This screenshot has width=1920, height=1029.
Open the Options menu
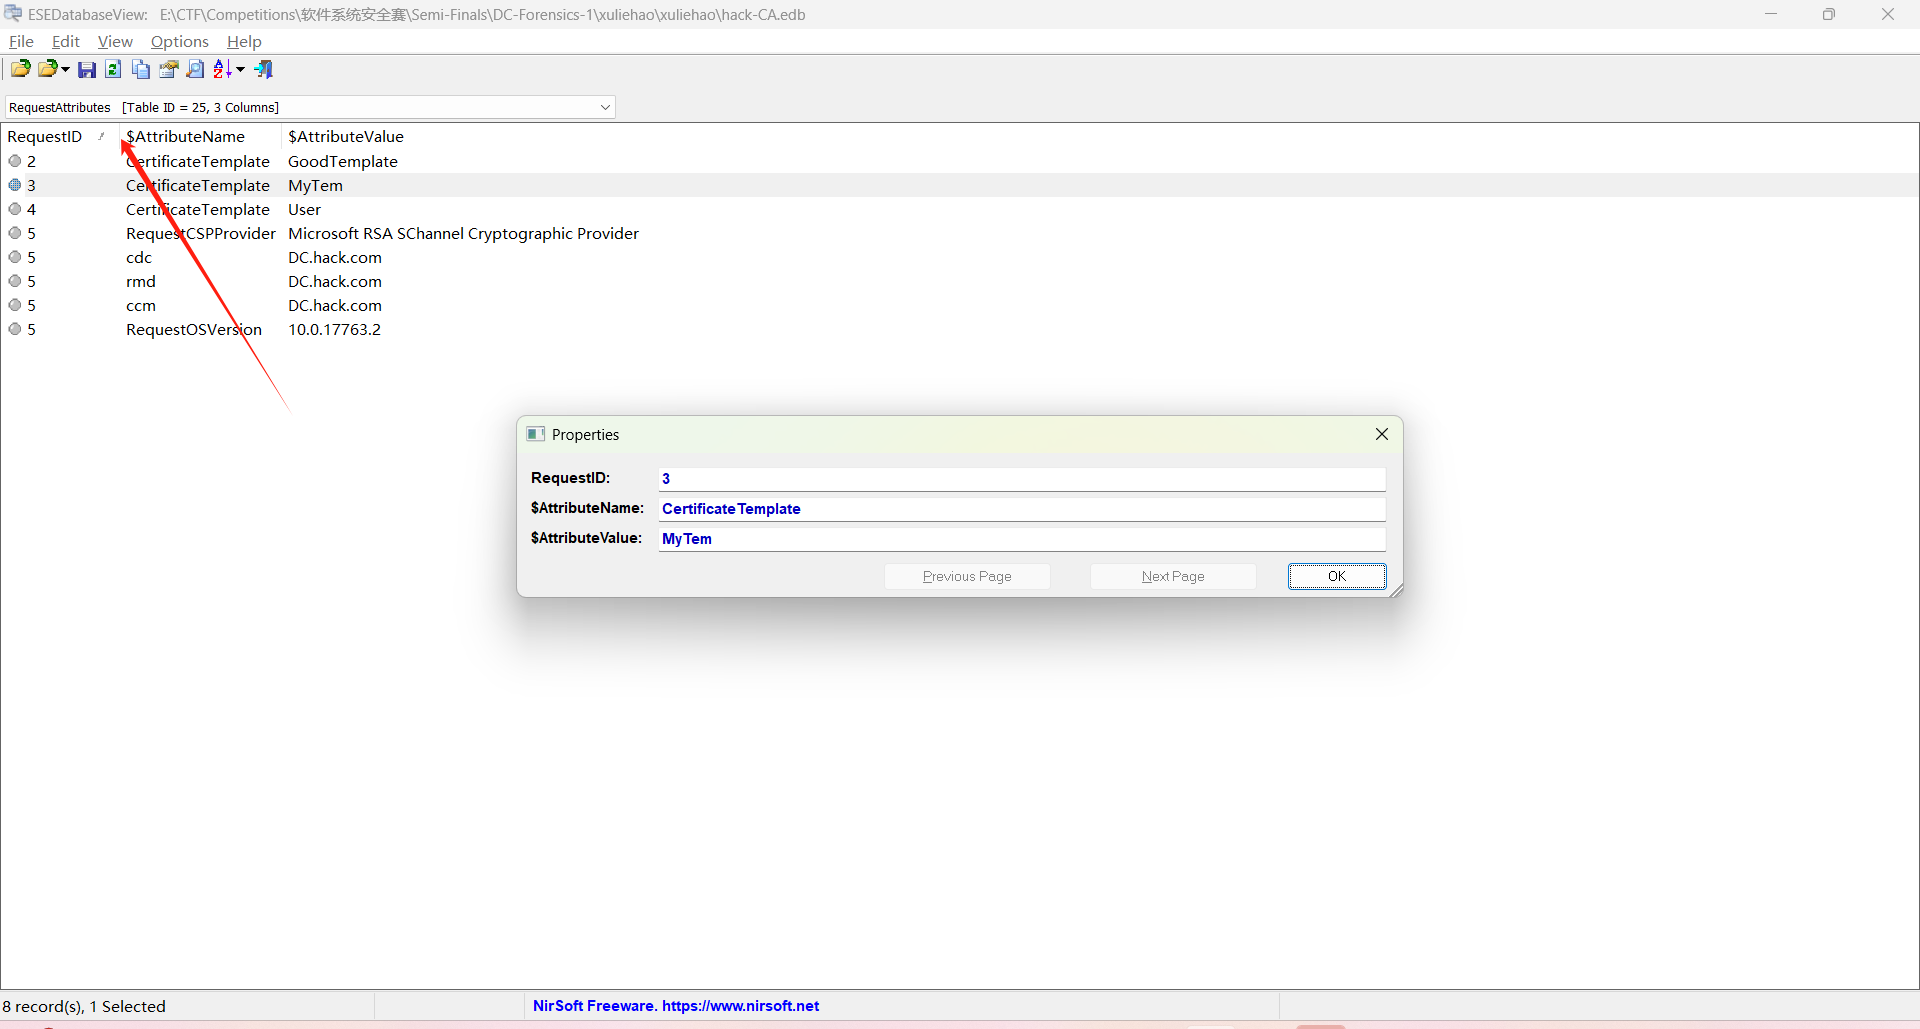179,41
